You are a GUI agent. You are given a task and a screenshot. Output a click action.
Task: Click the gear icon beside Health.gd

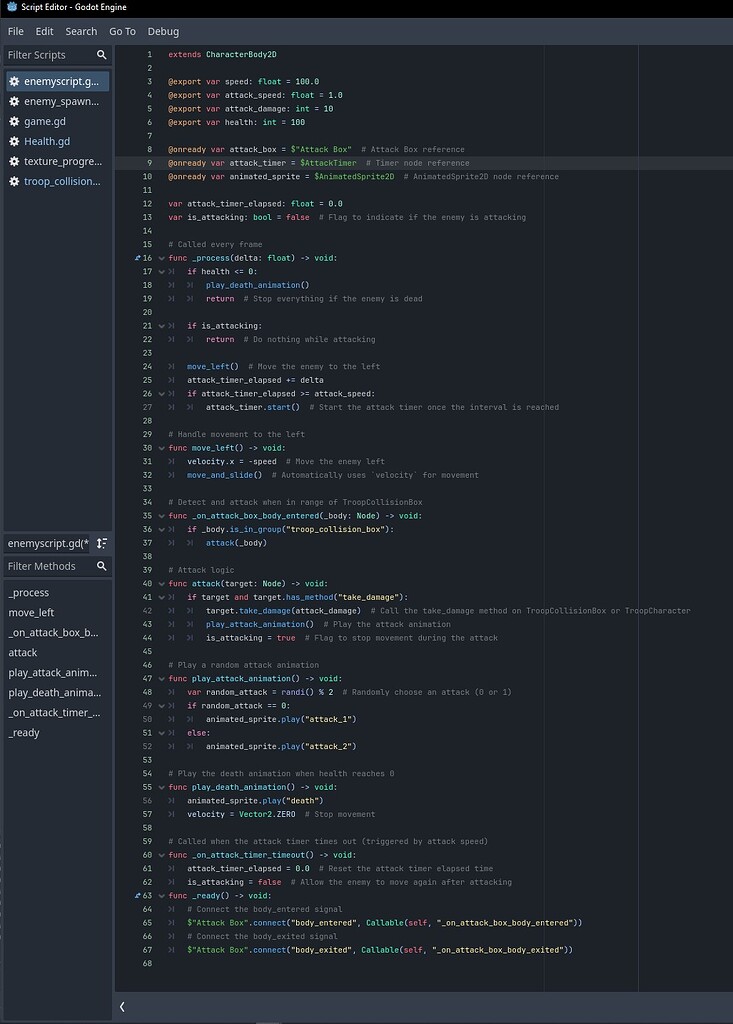coord(14,141)
